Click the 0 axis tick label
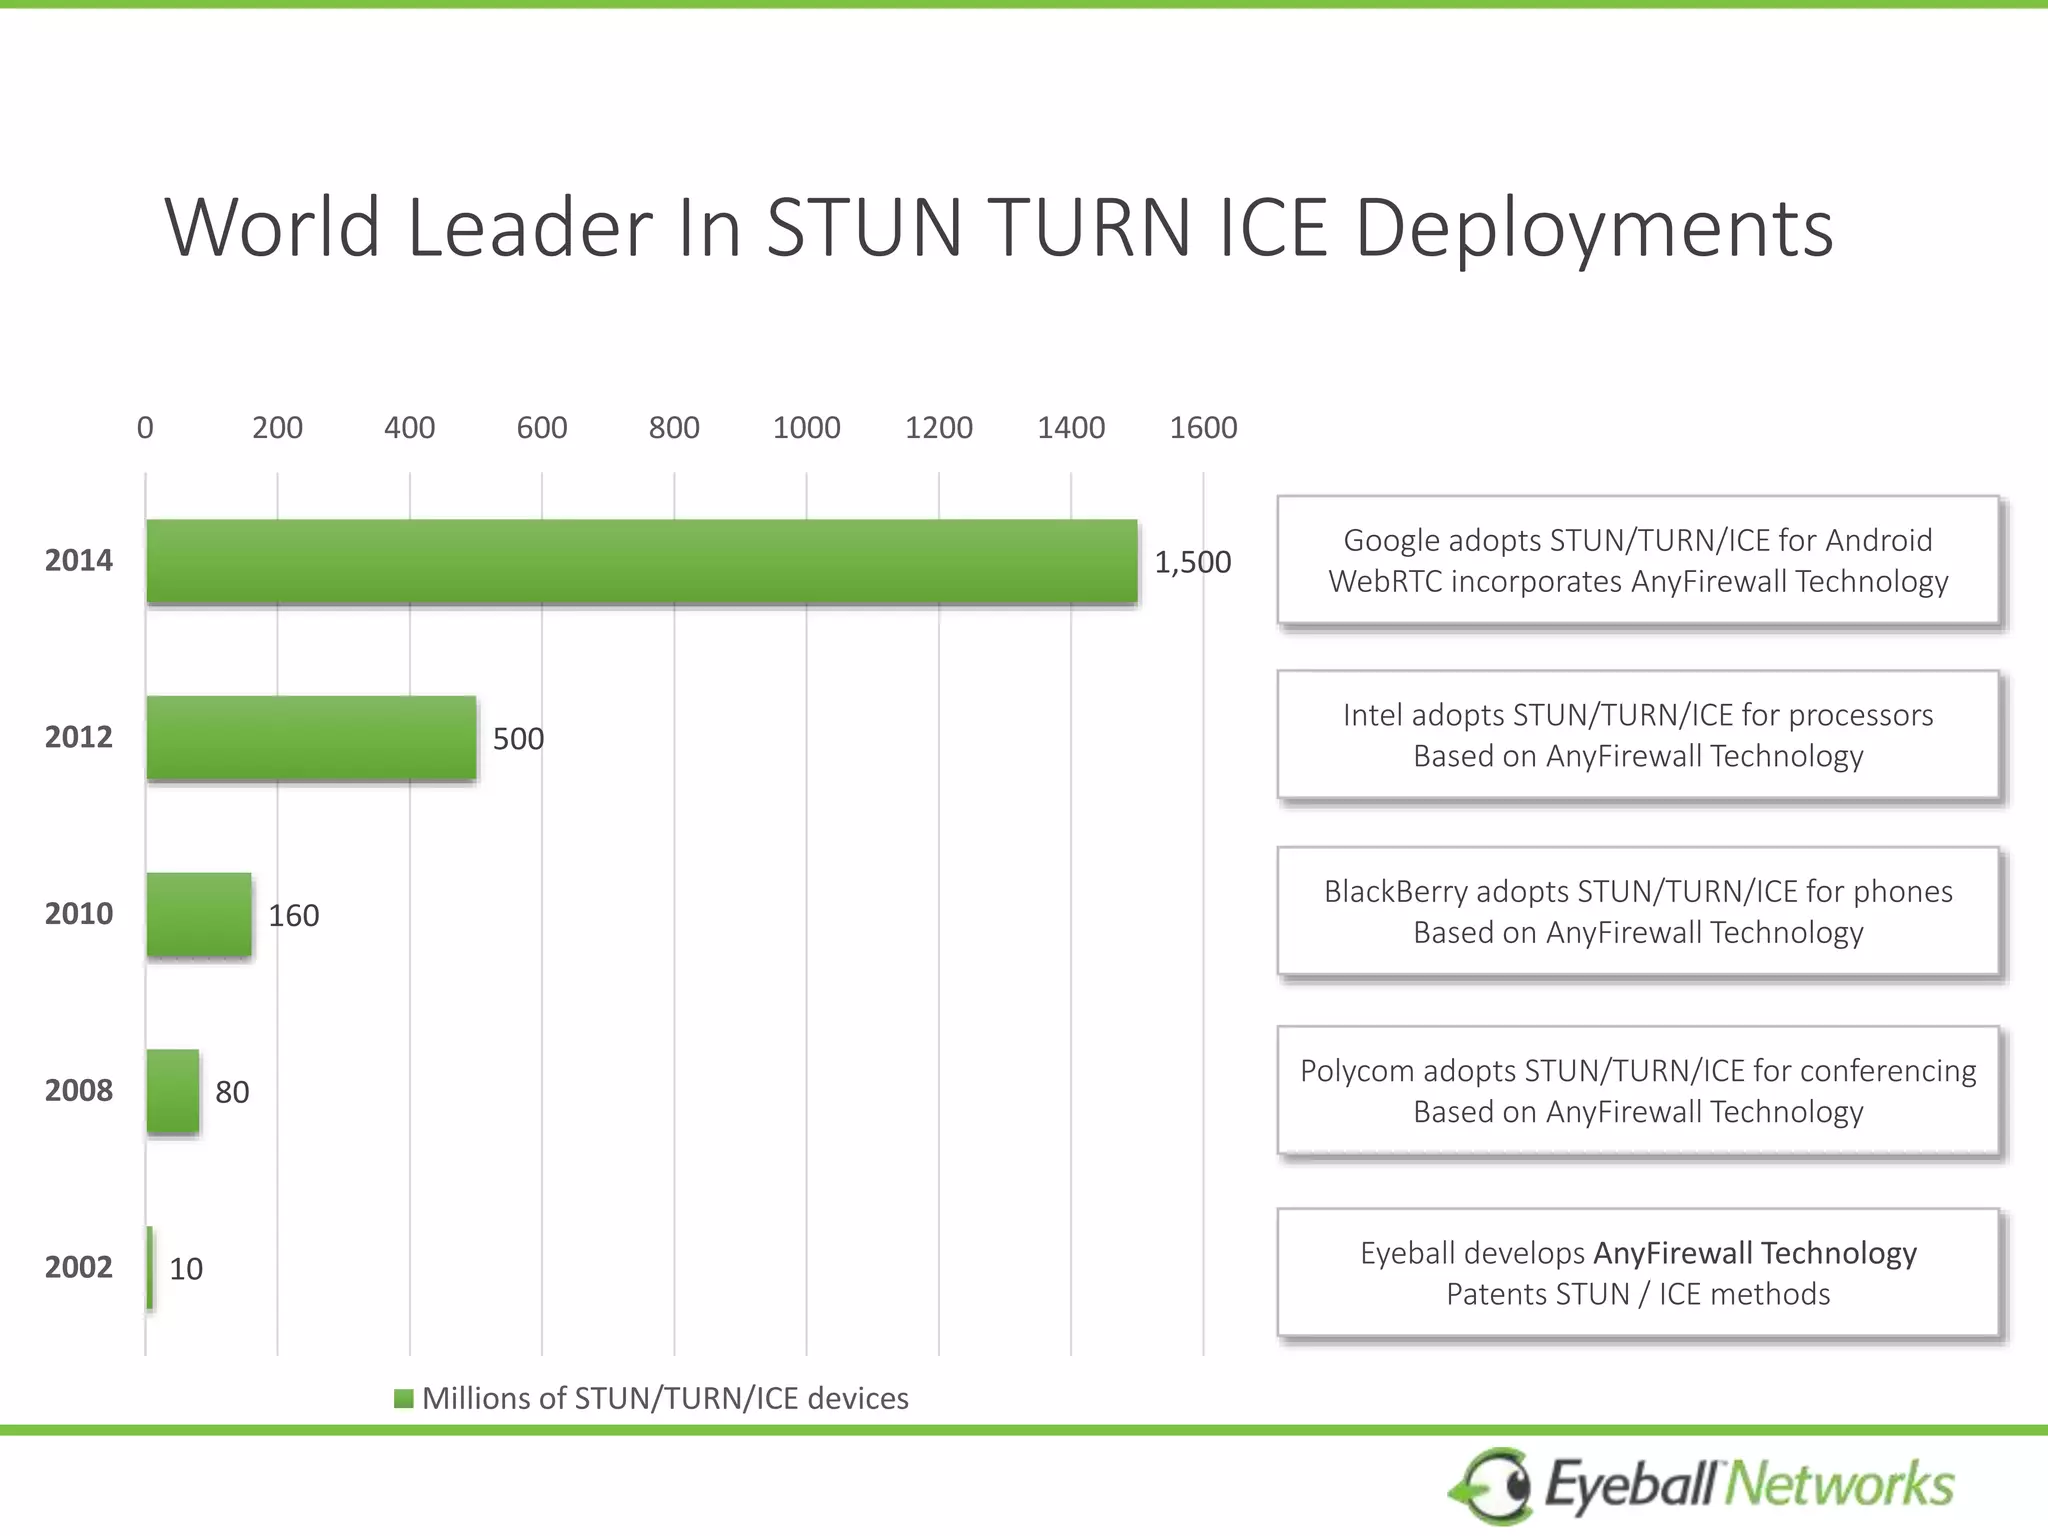The width and height of the screenshot is (2048, 1536). (x=145, y=428)
